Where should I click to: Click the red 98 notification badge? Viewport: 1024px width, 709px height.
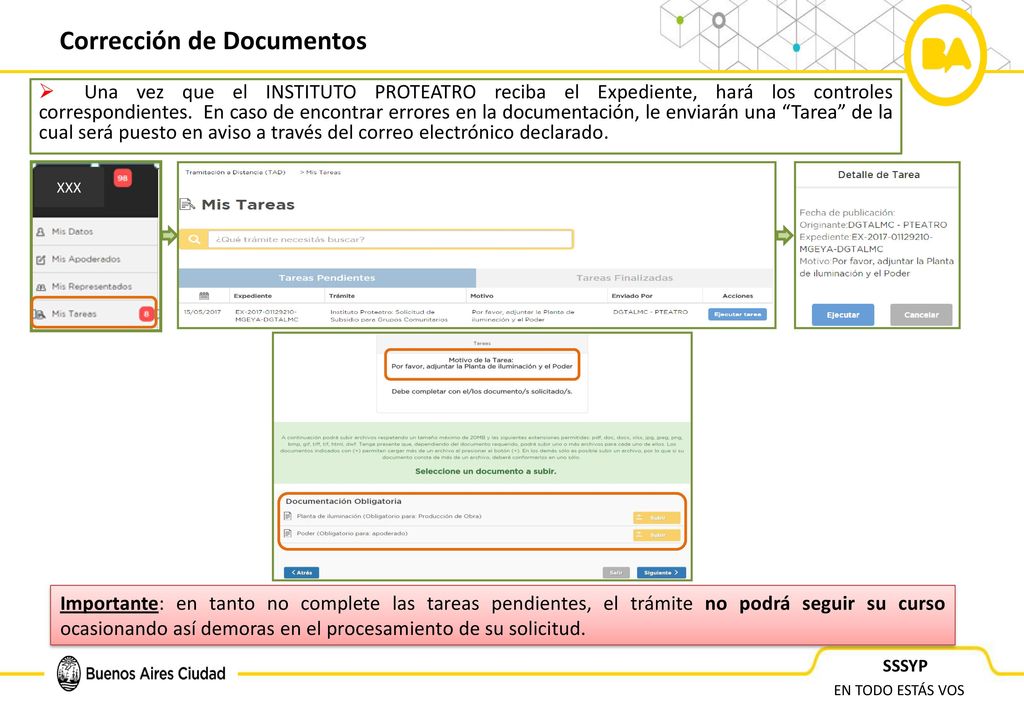pyautogui.click(x=123, y=178)
